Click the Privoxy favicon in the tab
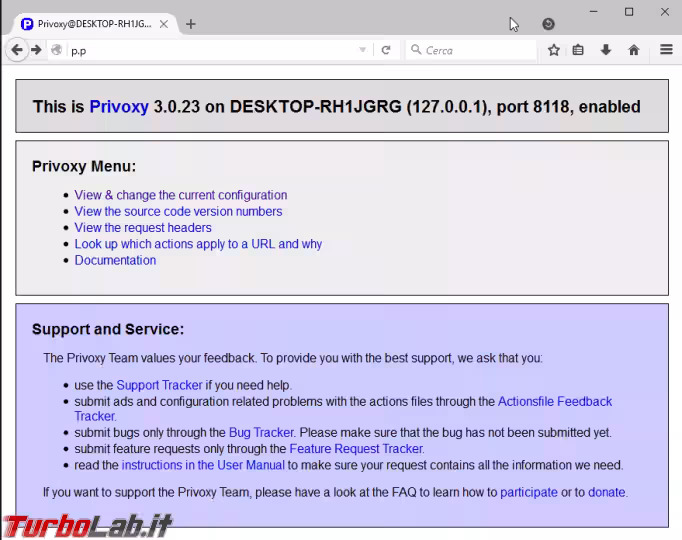This screenshot has width=682, height=540. pyautogui.click(x=27, y=24)
